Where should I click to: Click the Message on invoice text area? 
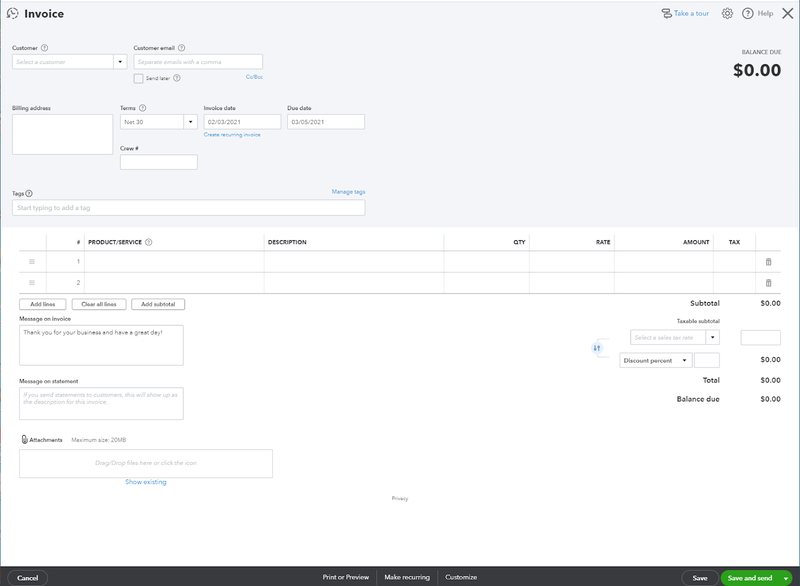pyautogui.click(x=102, y=345)
